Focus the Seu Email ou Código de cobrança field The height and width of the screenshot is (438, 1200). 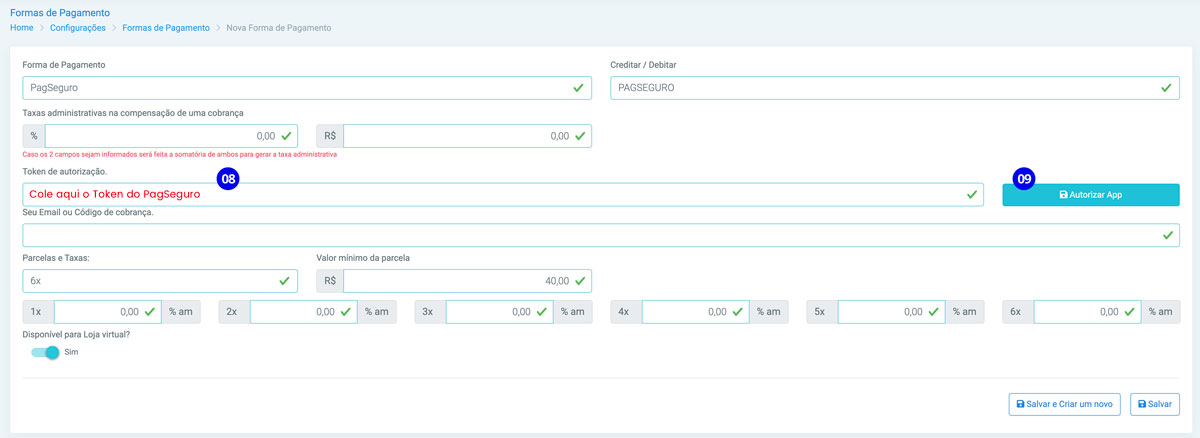coord(601,235)
